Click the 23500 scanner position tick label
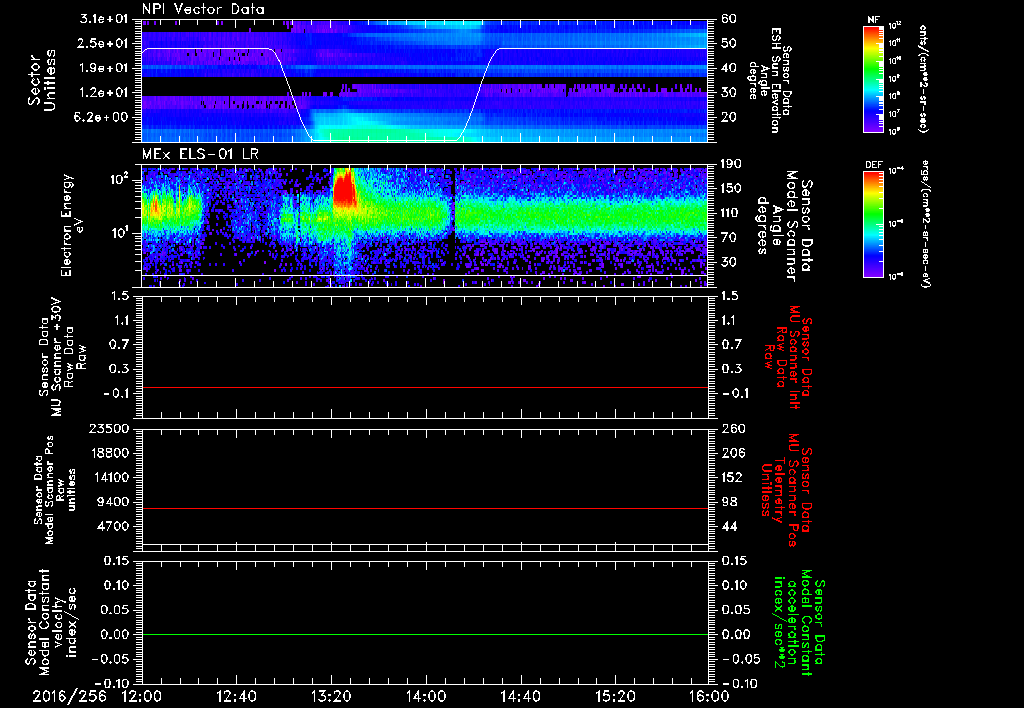 click(x=108, y=428)
